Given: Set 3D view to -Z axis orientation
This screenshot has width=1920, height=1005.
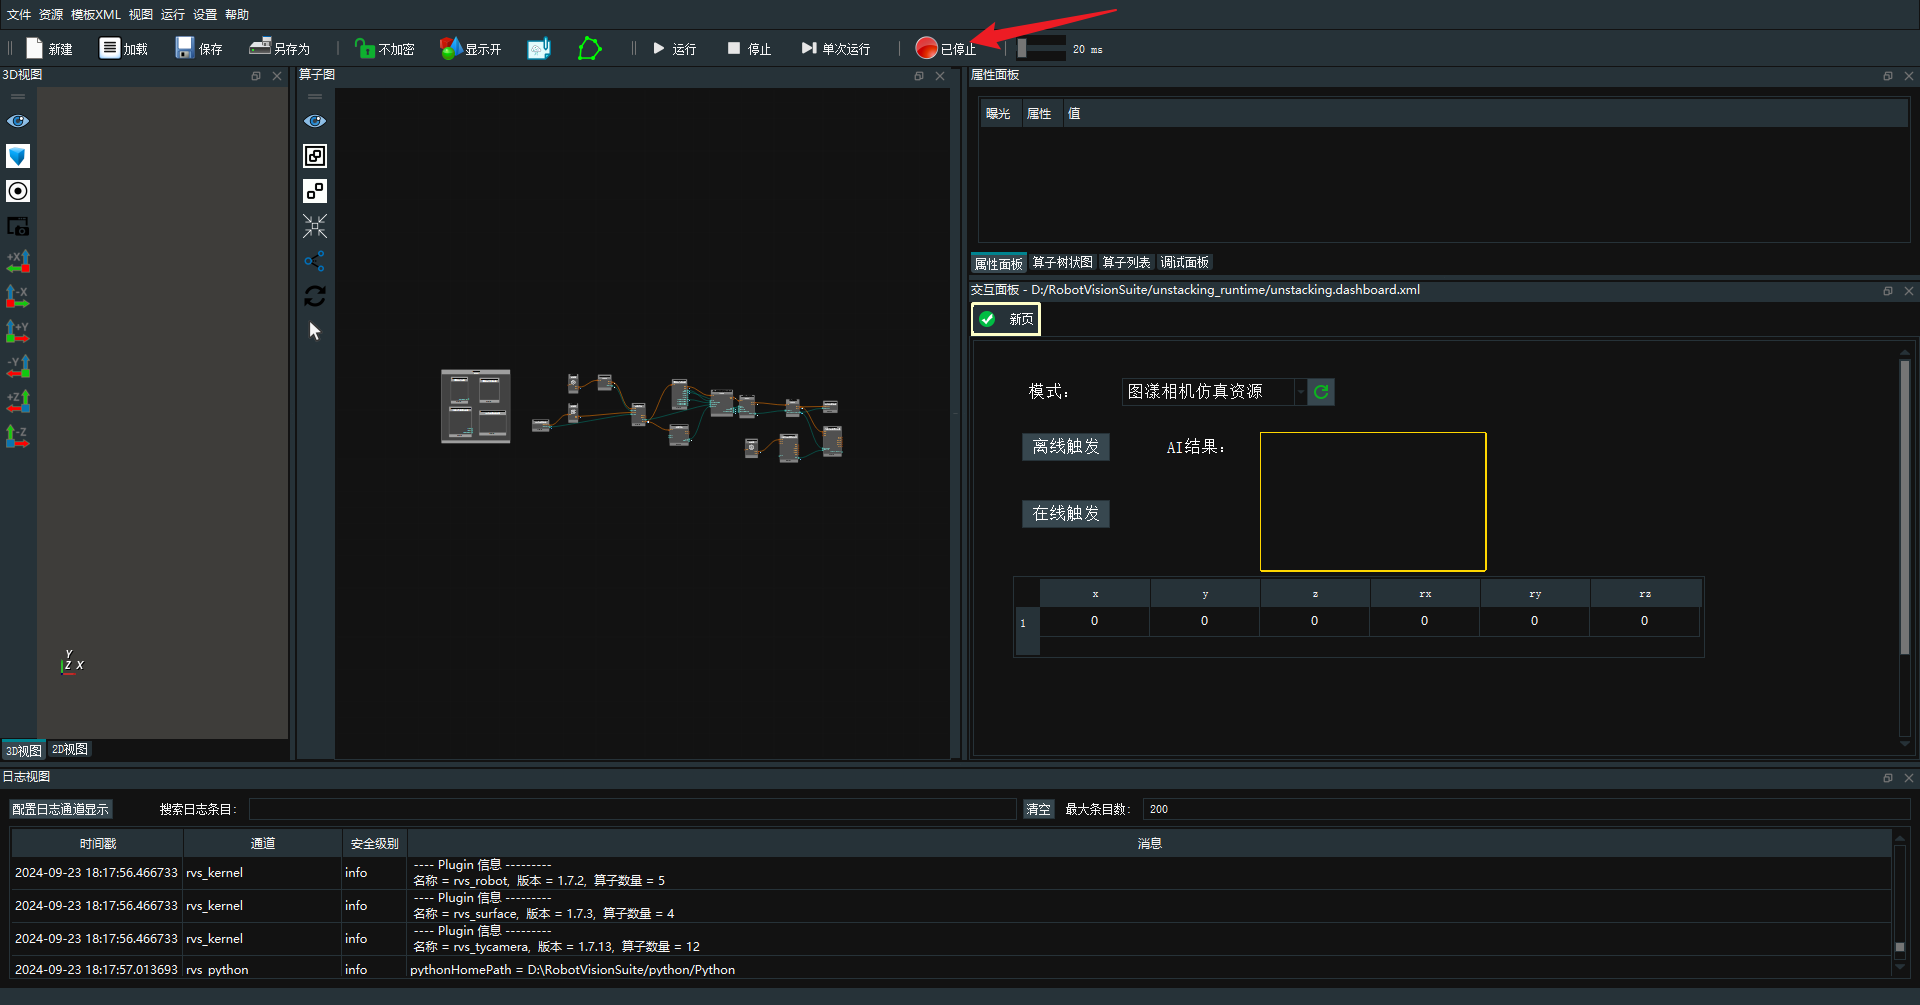Looking at the screenshot, I should [x=18, y=436].
